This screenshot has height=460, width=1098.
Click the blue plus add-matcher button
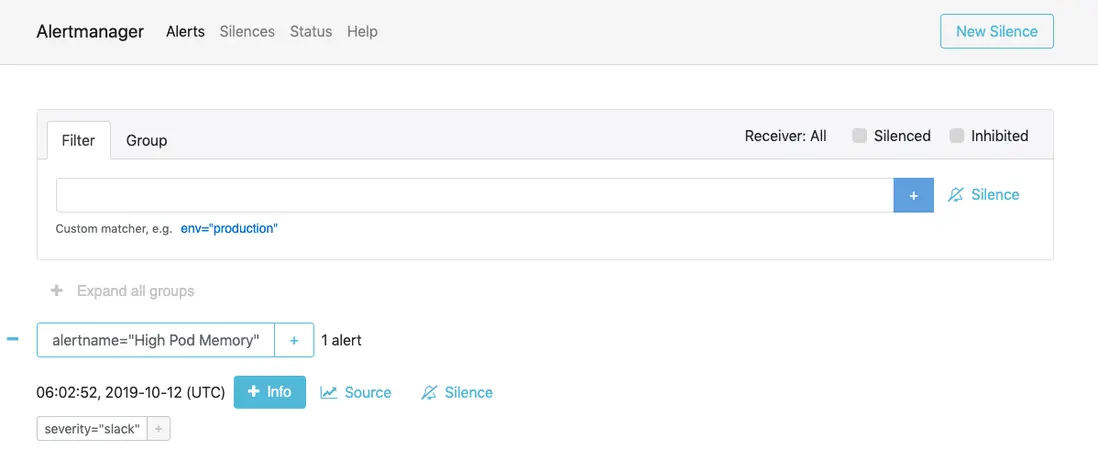pos(913,195)
